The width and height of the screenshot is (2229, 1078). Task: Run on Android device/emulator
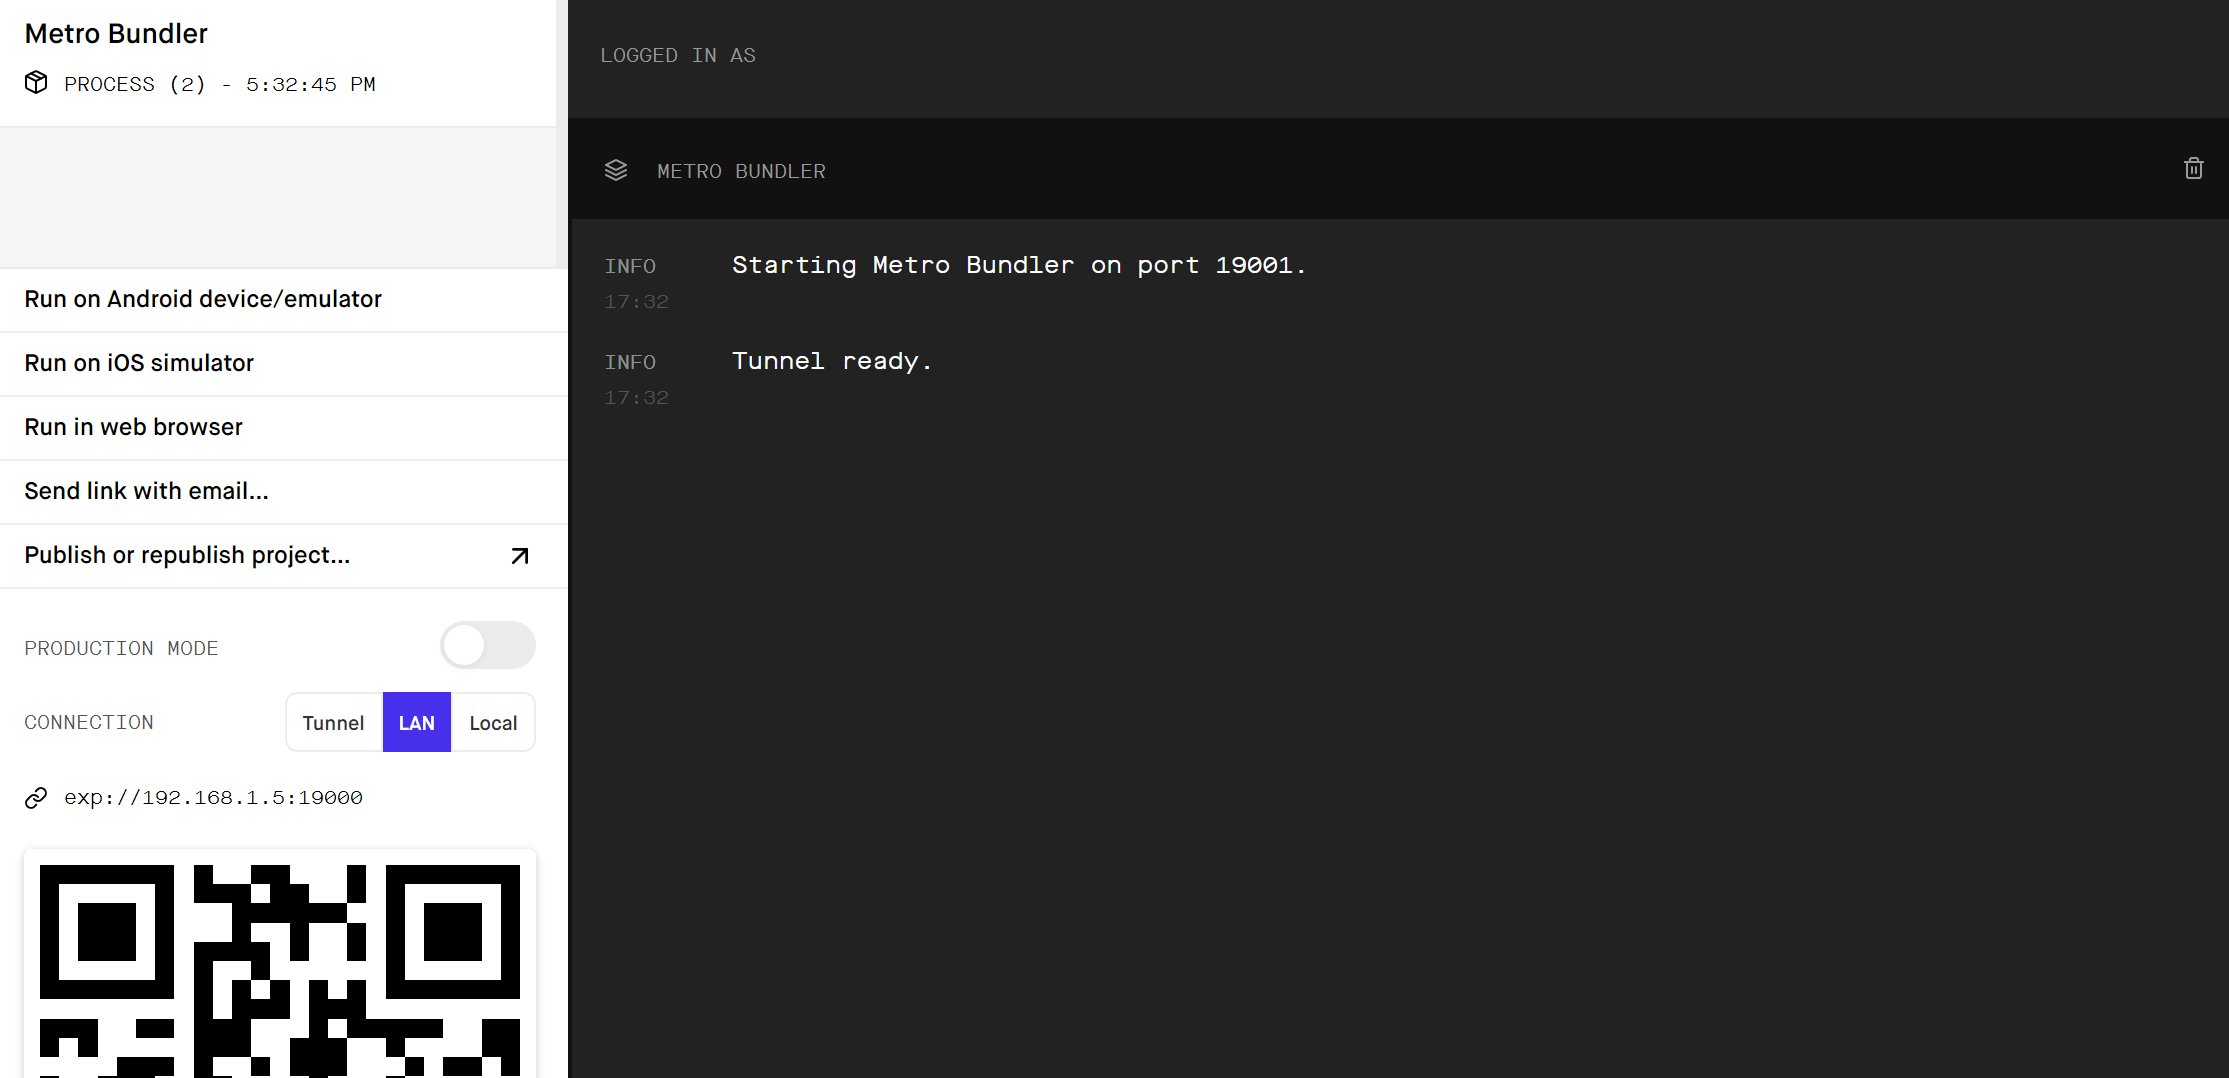284,300
